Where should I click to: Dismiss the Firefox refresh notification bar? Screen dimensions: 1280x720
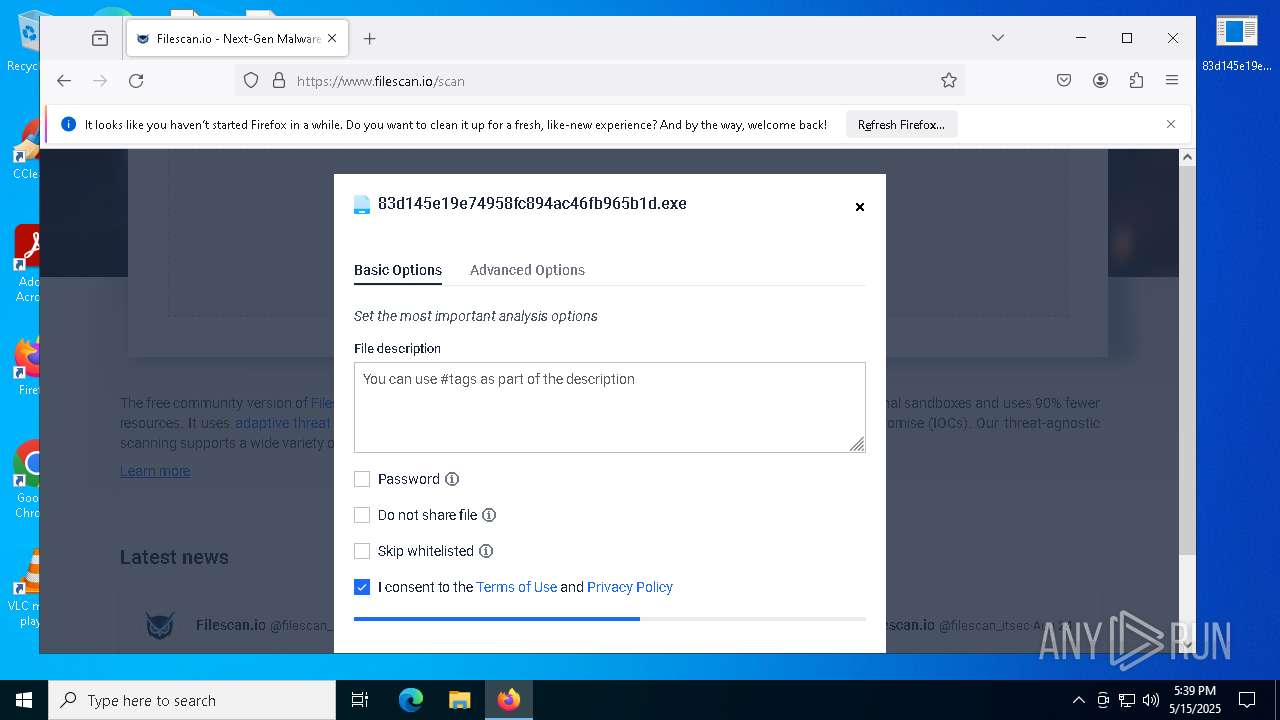1171,124
